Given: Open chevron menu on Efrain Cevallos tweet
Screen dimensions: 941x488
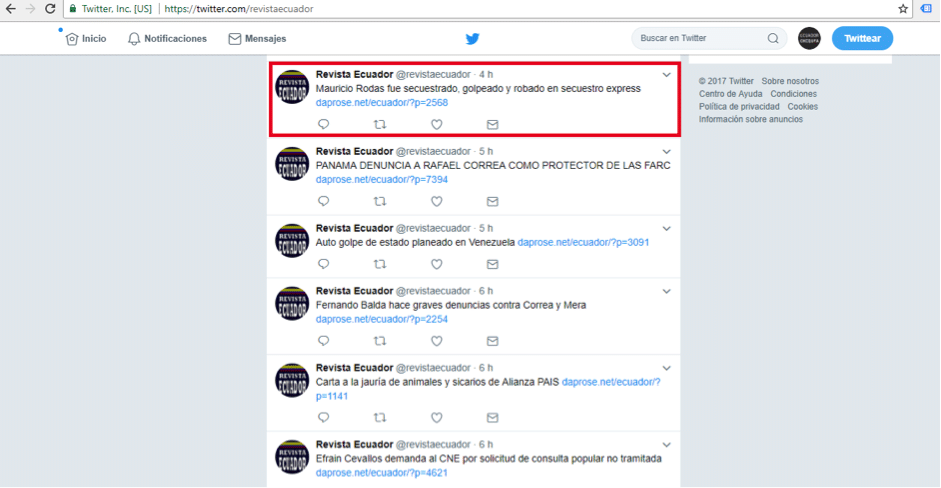Looking at the screenshot, I should pos(667,445).
